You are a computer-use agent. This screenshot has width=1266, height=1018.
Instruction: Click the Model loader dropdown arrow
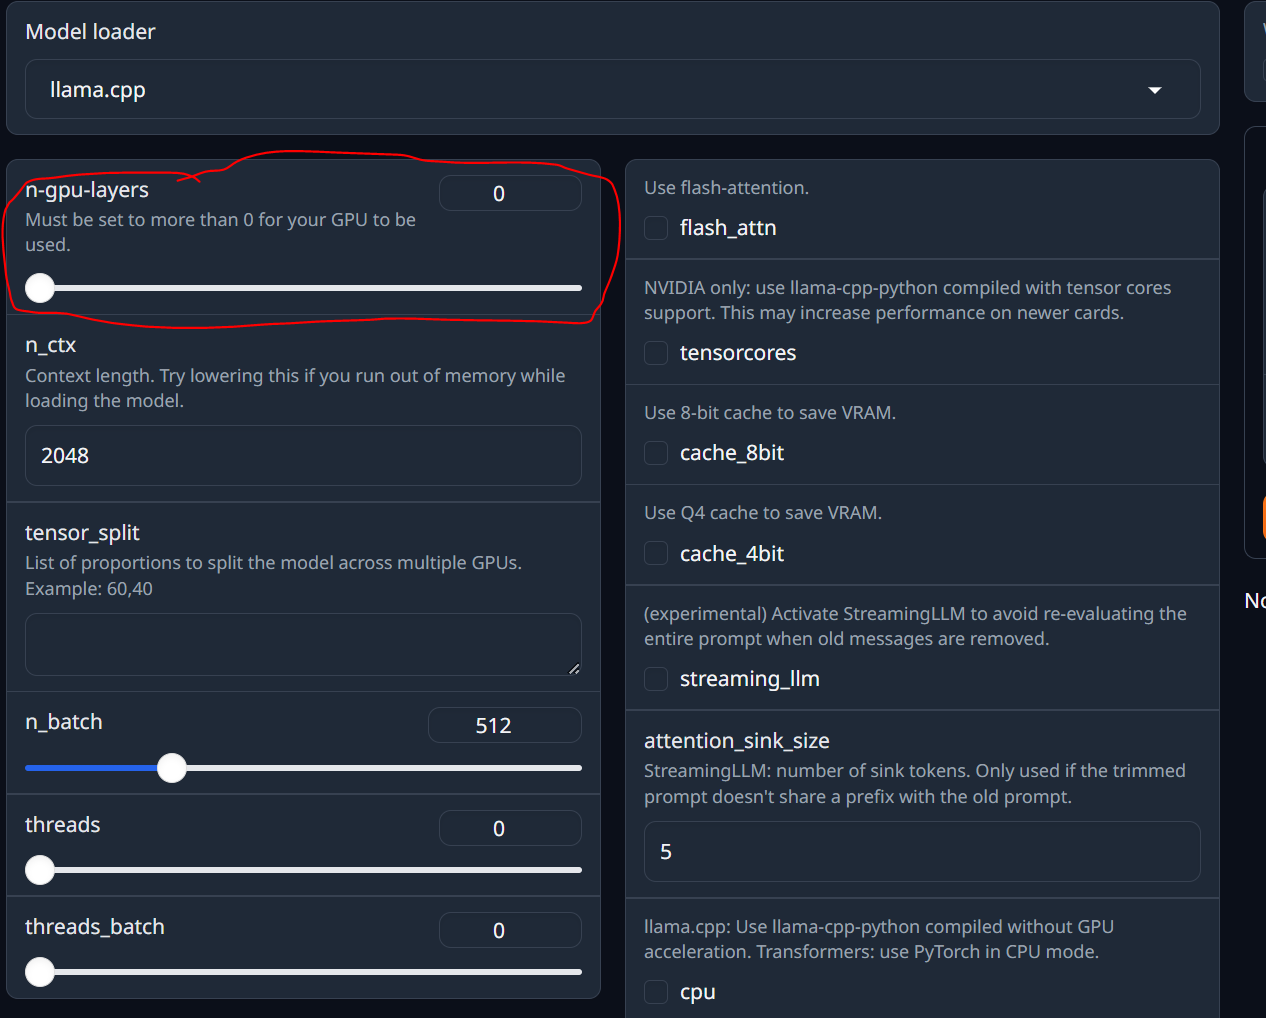[1155, 90]
